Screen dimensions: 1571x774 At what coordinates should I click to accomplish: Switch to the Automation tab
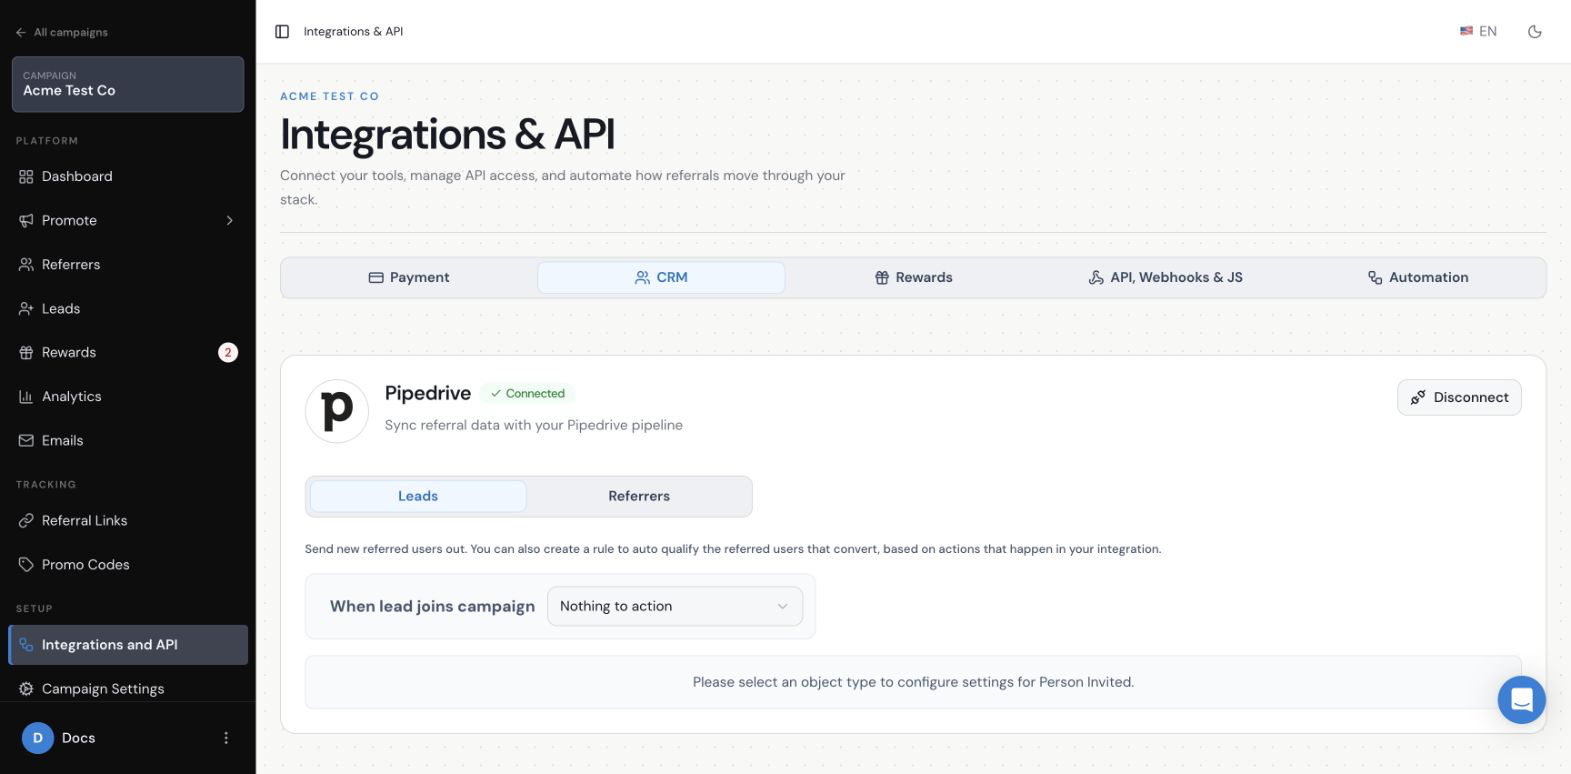[x=1418, y=277]
